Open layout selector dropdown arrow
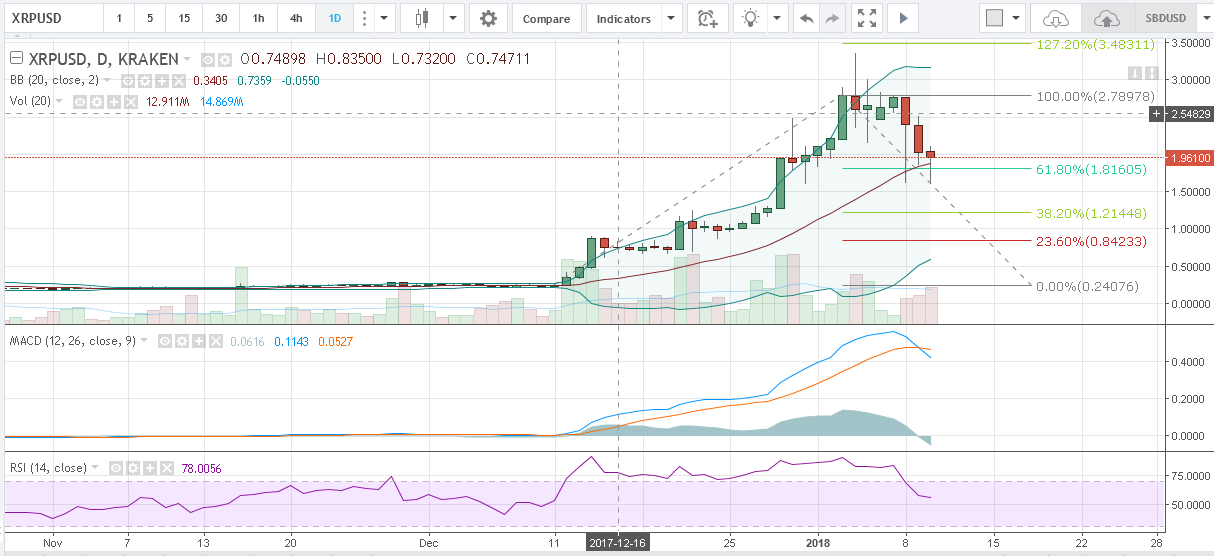The width and height of the screenshot is (1214, 556). (1016, 18)
